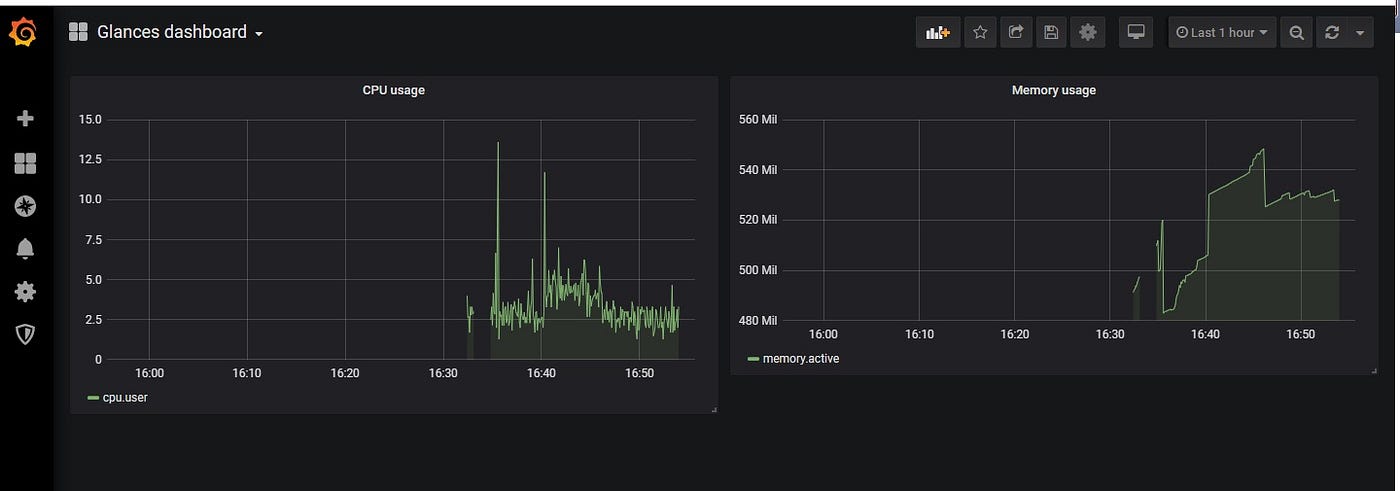Click the 16:10 label on Memory usage axis

coord(919,334)
